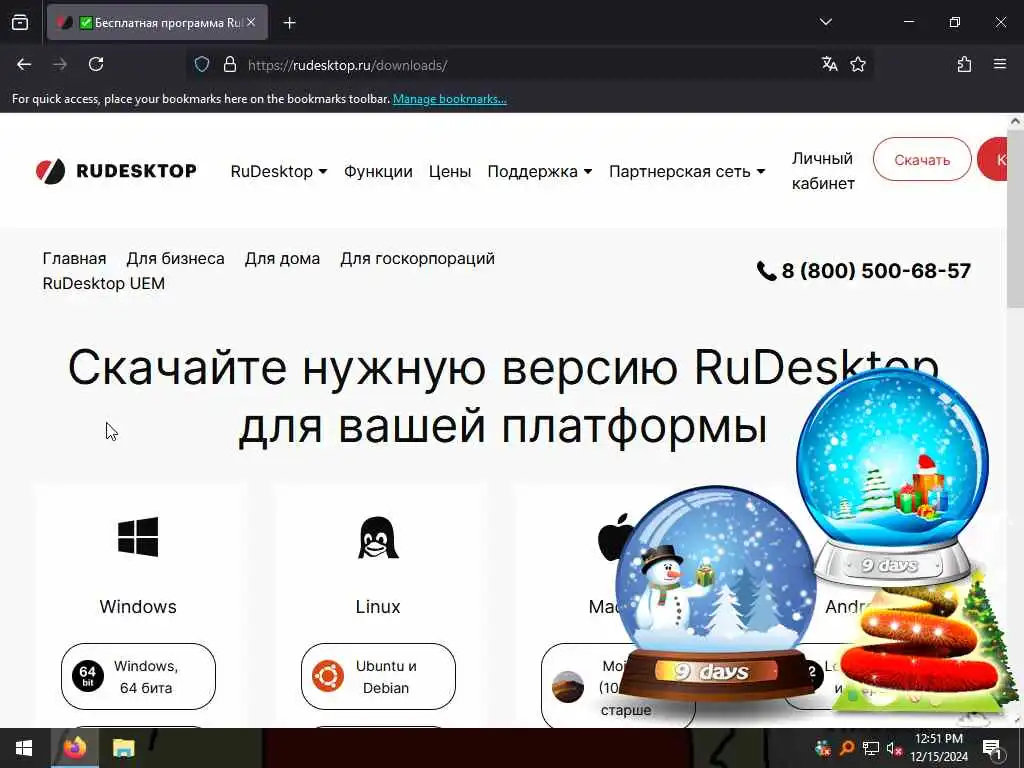Click the muted volume tray icon
This screenshot has height=768, width=1024.
pos(894,748)
